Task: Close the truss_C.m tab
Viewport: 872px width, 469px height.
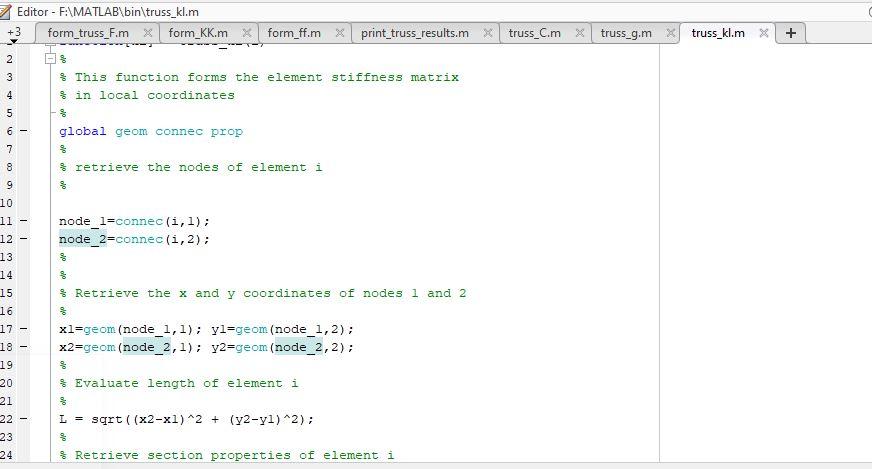Action: click(579, 33)
